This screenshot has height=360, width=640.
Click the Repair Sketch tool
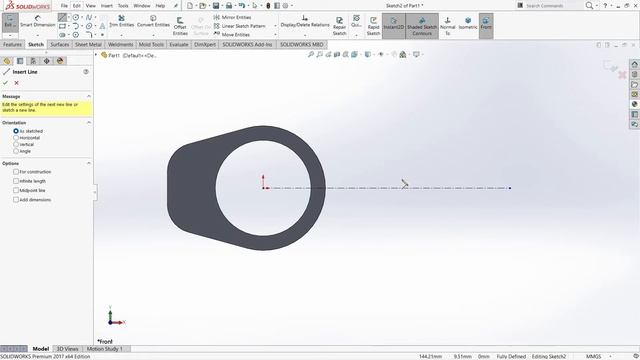pos(339,26)
